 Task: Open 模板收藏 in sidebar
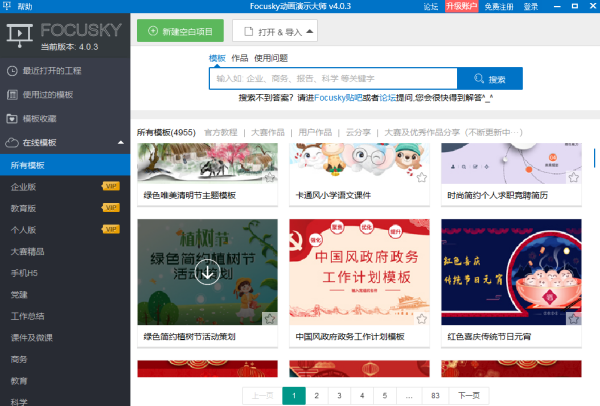coord(65,119)
